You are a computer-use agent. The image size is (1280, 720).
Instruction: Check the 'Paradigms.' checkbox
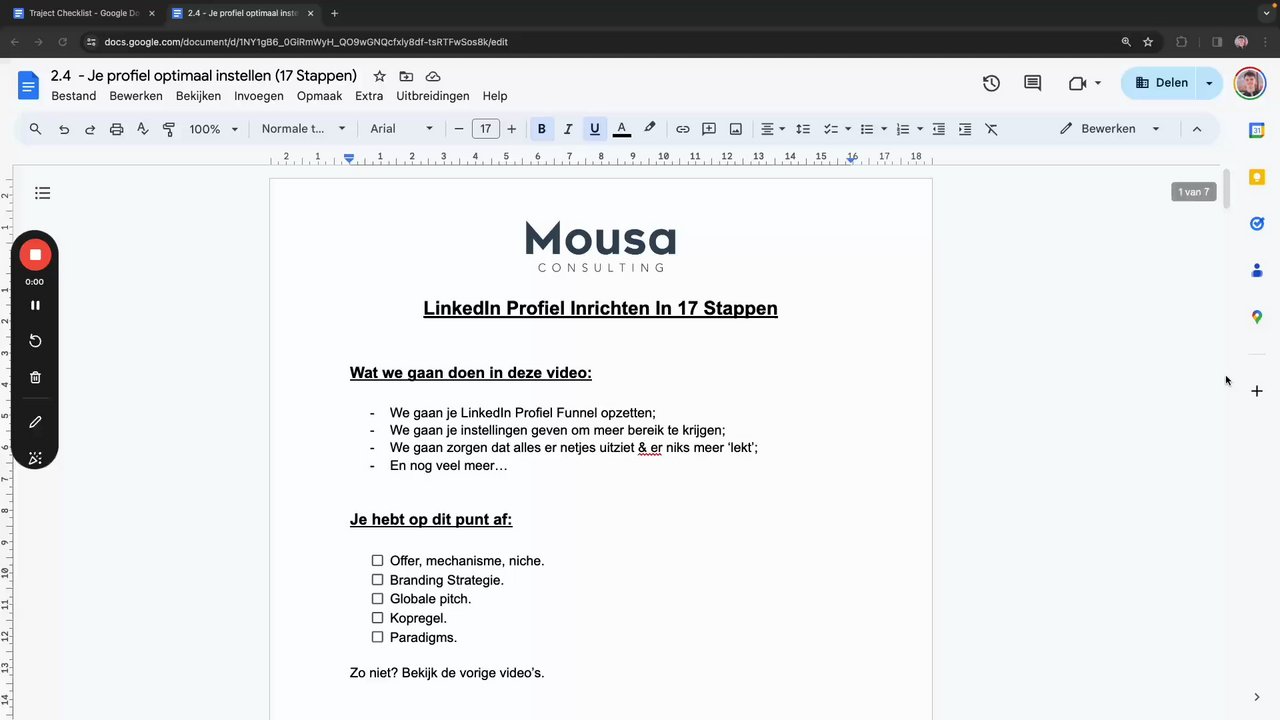click(377, 637)
